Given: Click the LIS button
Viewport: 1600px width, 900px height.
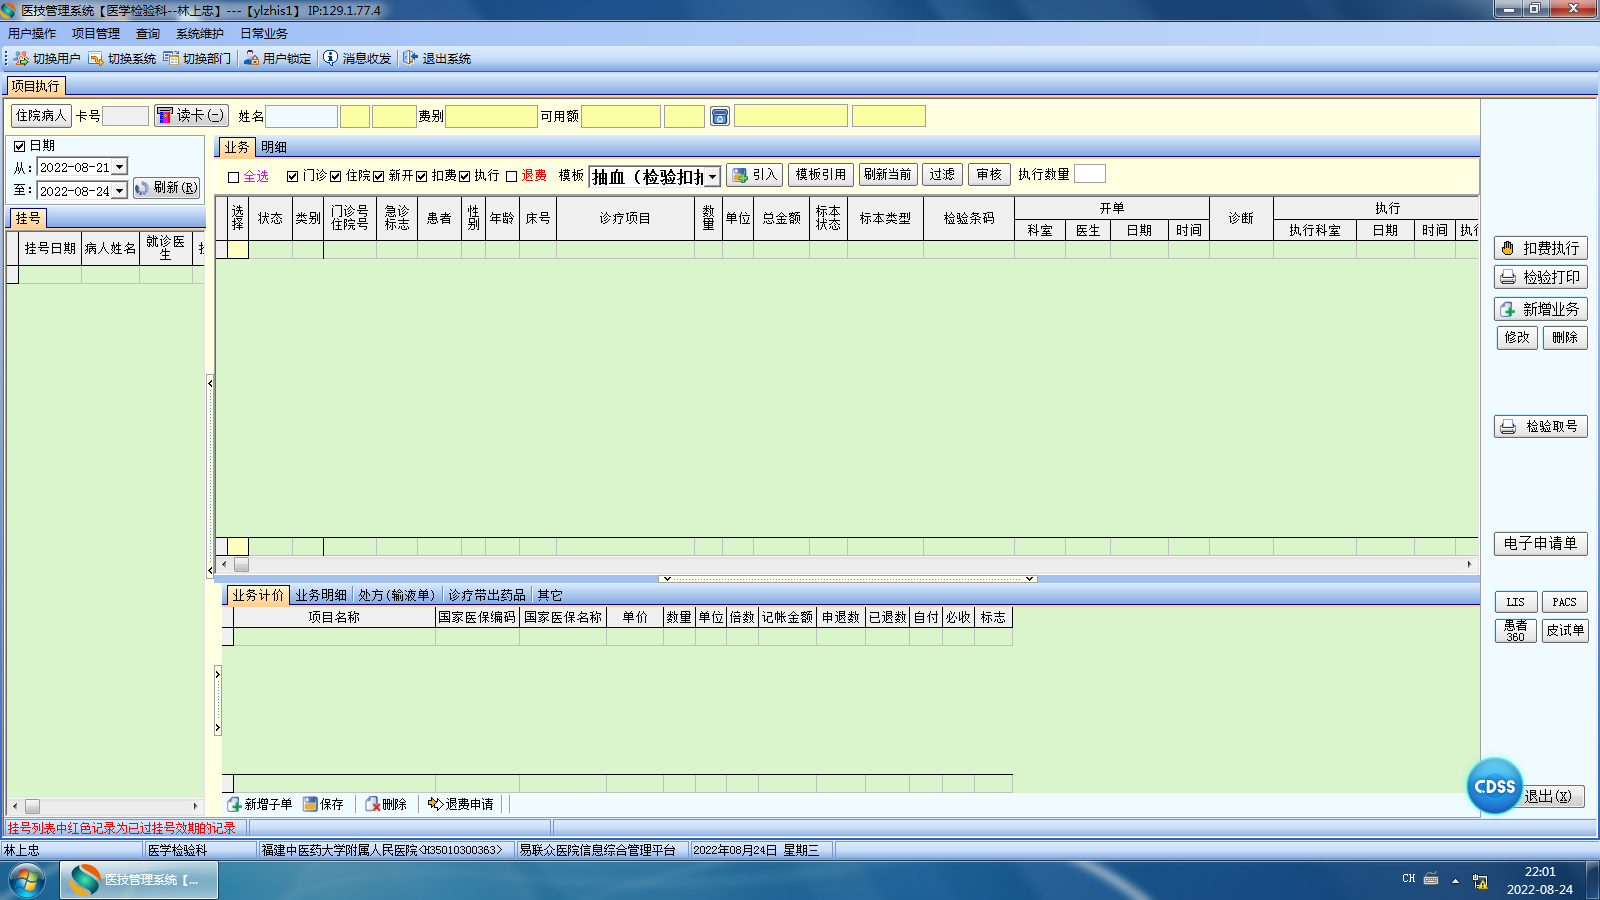Looking at the screenshot, I should pyautogui.click(x=1516, y=602).
